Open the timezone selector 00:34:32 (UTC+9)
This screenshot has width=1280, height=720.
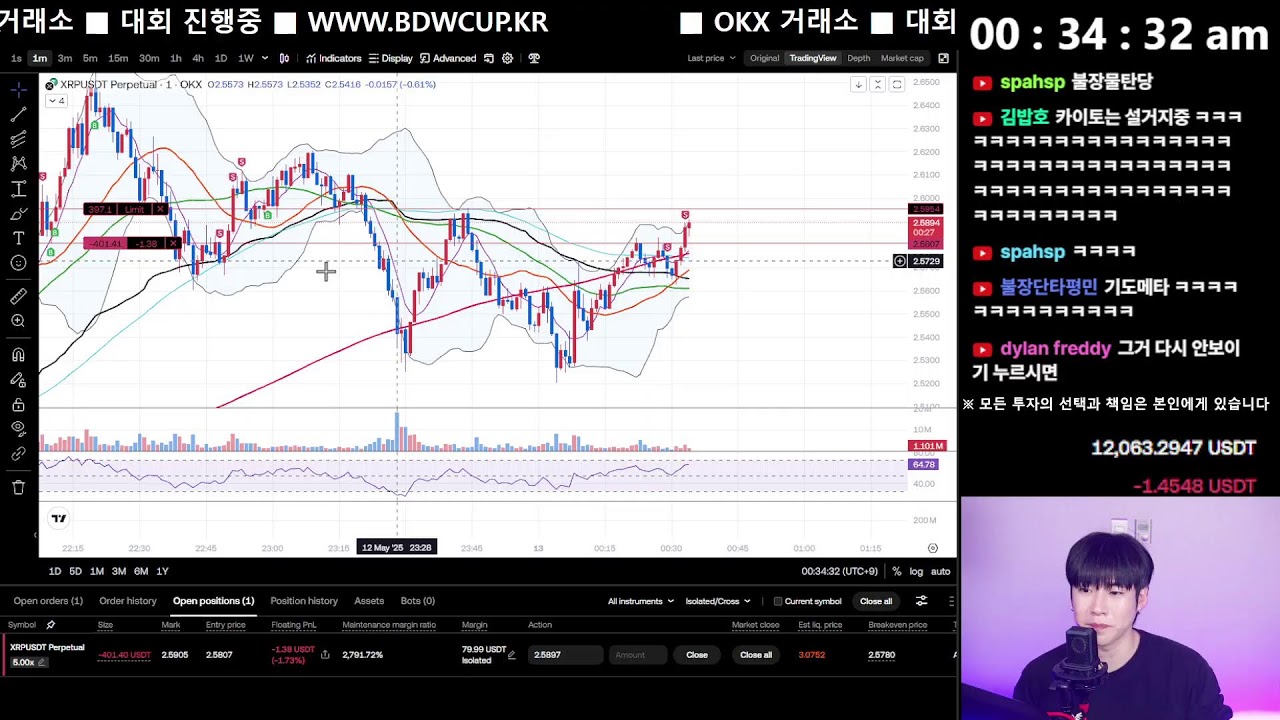(839, 571)
